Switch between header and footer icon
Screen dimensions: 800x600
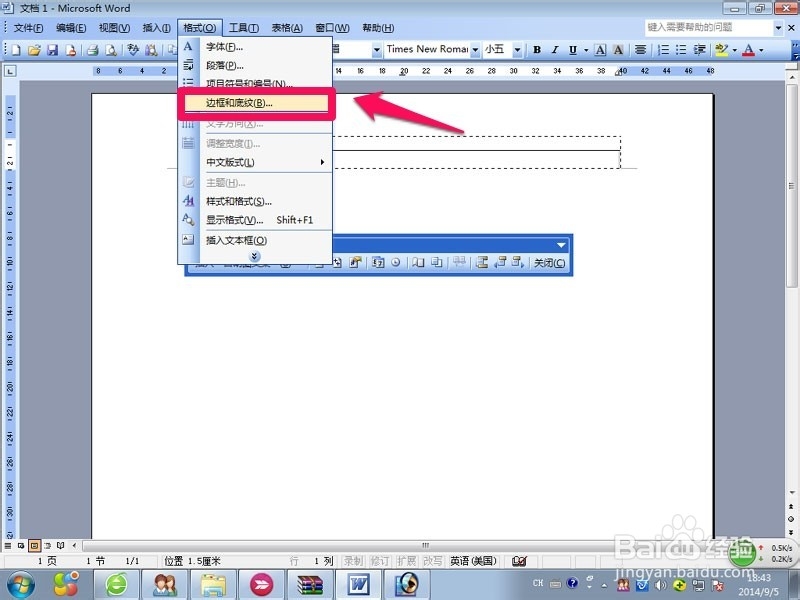point(482,263)
